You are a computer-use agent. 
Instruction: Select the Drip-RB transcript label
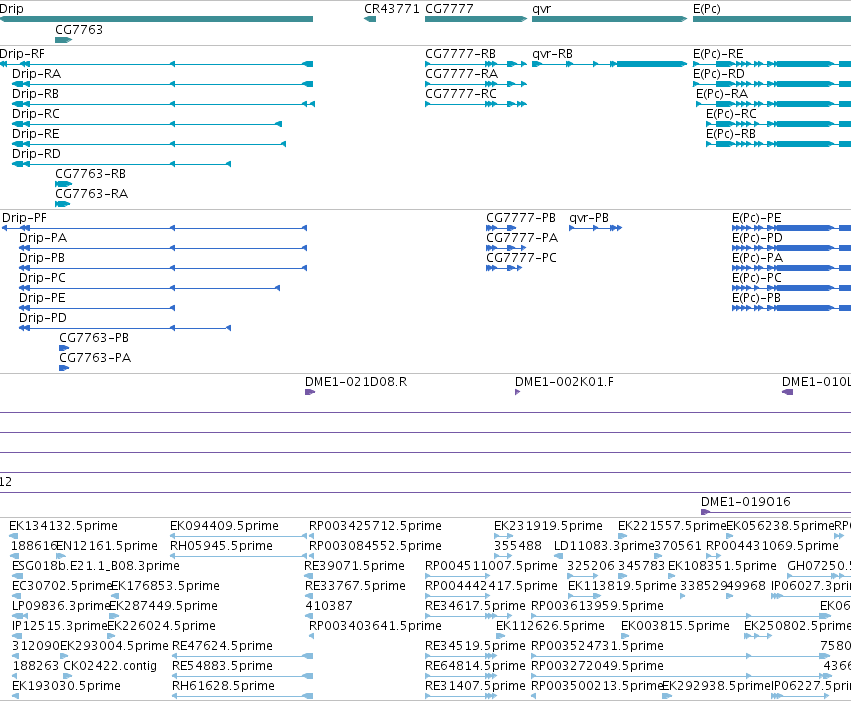click(x=35, y=94)
